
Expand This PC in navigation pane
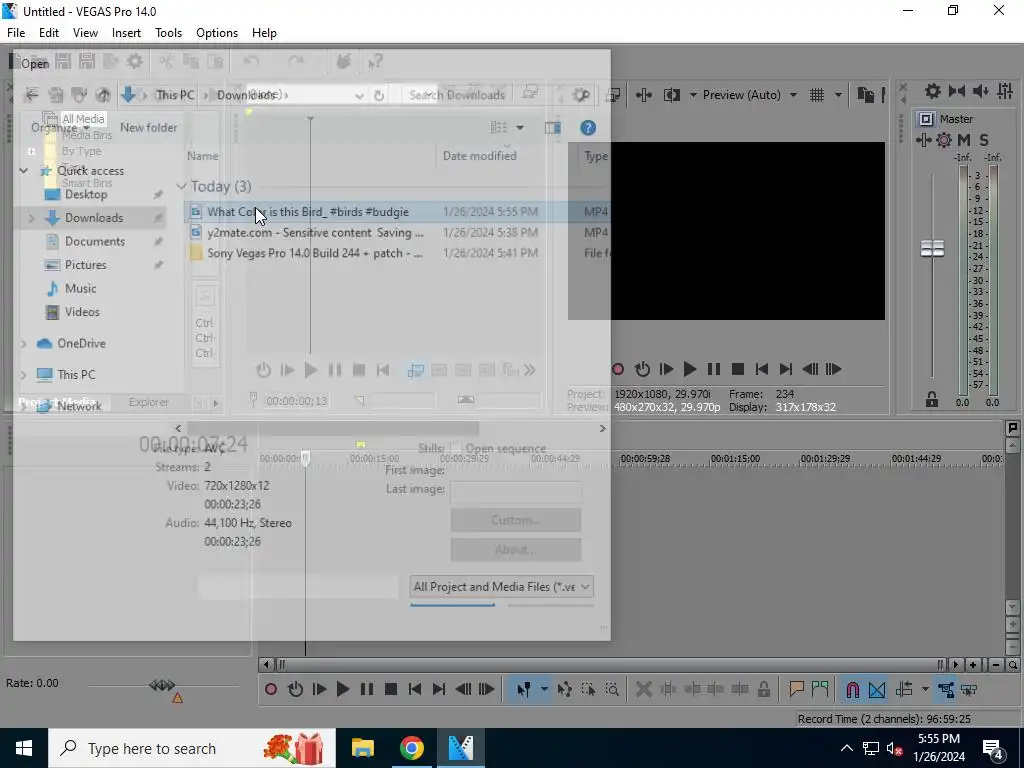tap(24, 375)
